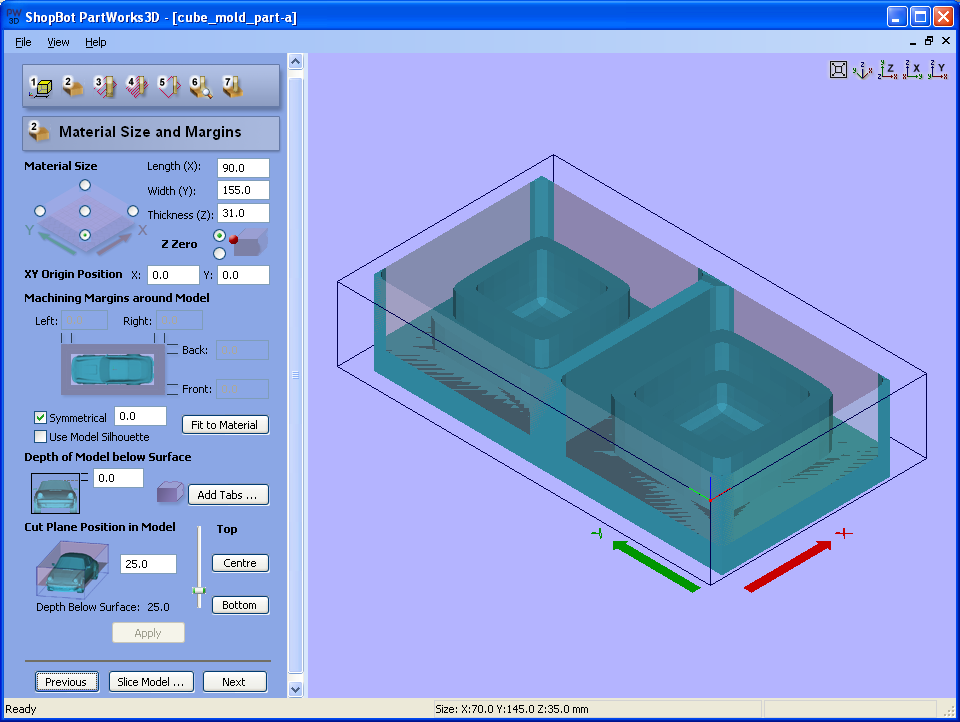Screen dimensions: 960x722
Task: Click XY Origin X field
Action: (x=173, y=275)
